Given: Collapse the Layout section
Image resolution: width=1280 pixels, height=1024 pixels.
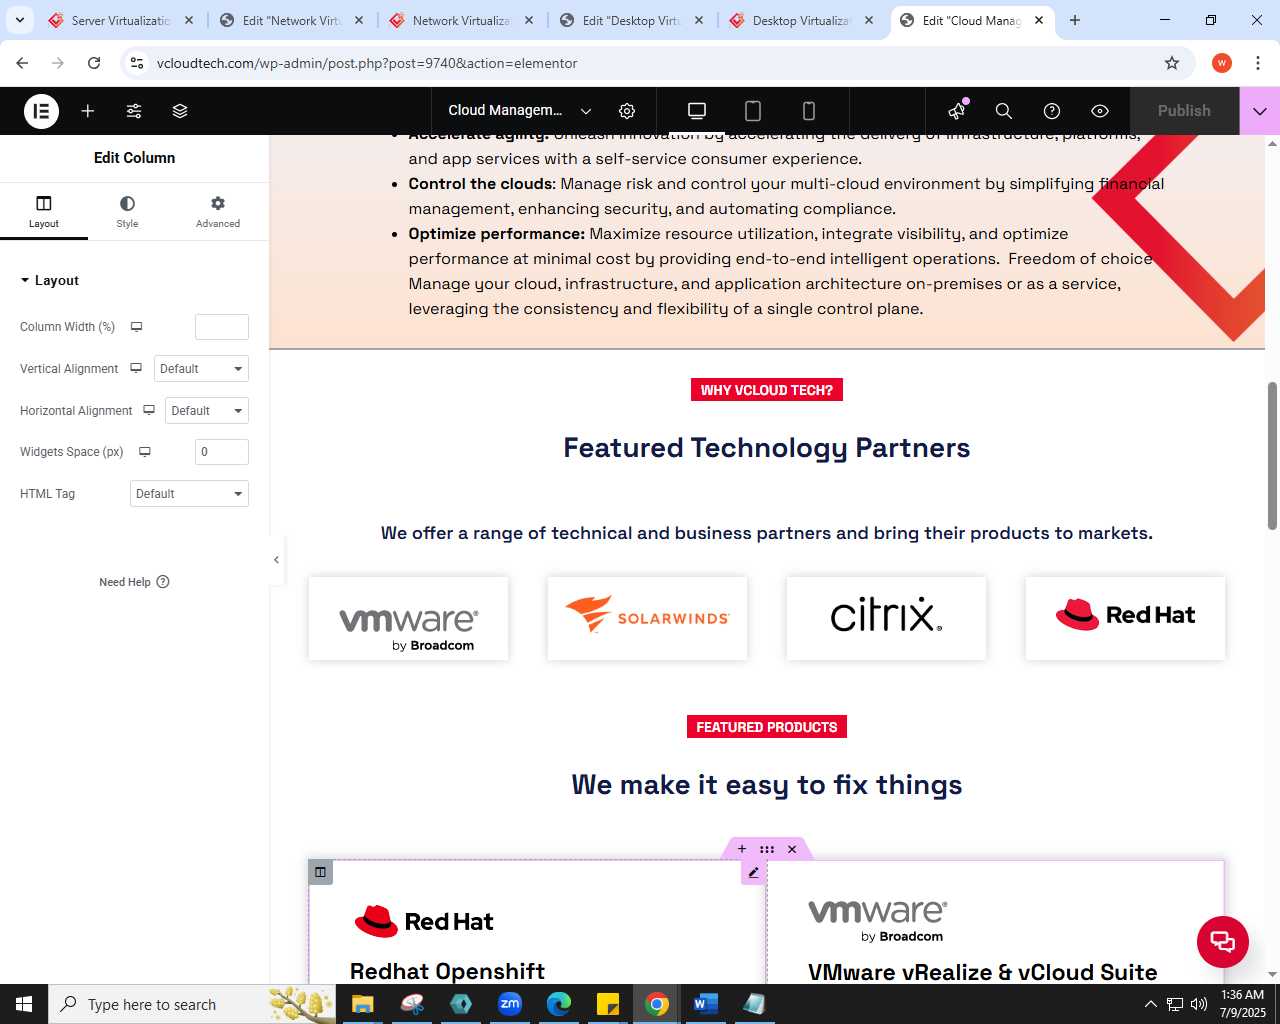Looking at the screenshot, I should click(x=49, y=281).
